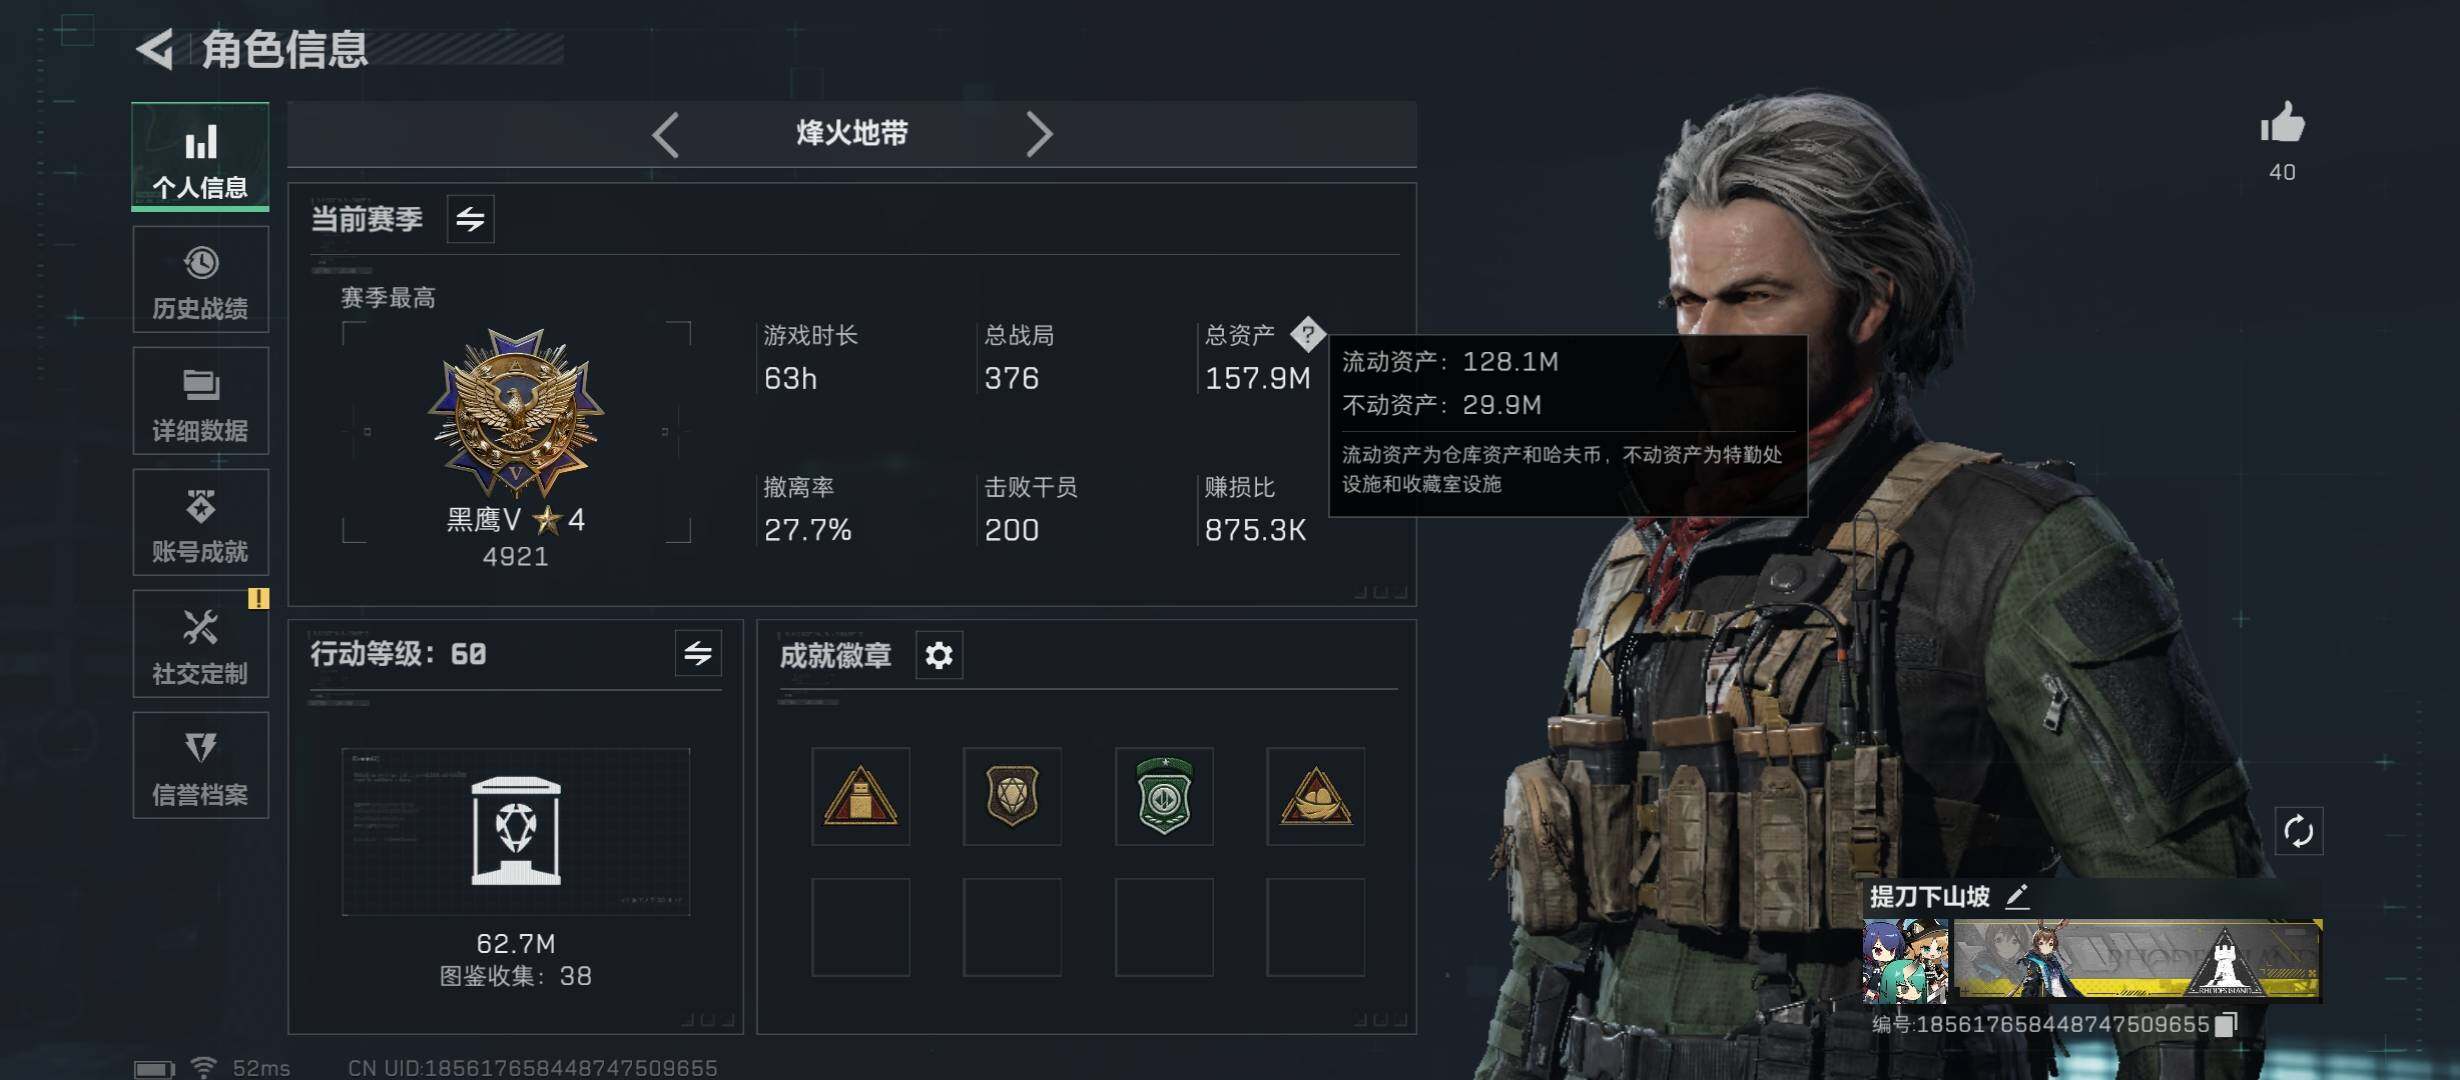Select the green shield achievement badge
Screen dimensions: 2460x1080
point(1164,796)
